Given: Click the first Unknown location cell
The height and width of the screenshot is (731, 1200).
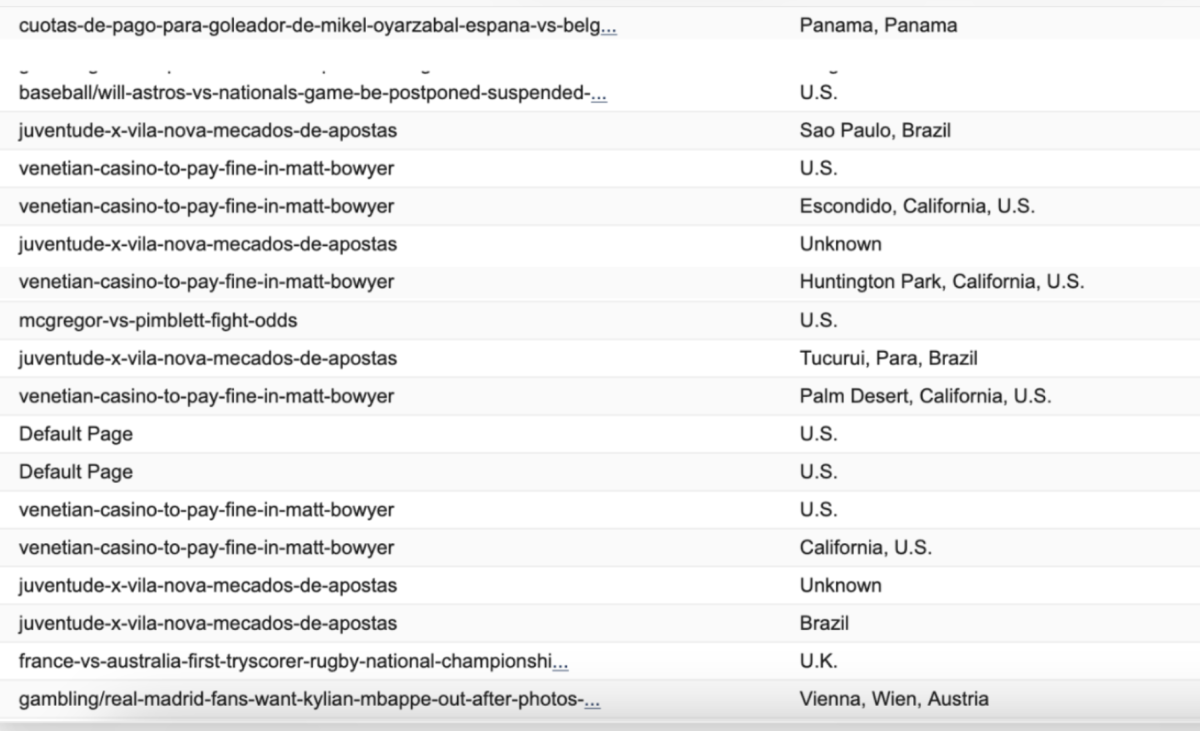Looking at the screenshot, I should pyautogui.click(x=841, y=245).
